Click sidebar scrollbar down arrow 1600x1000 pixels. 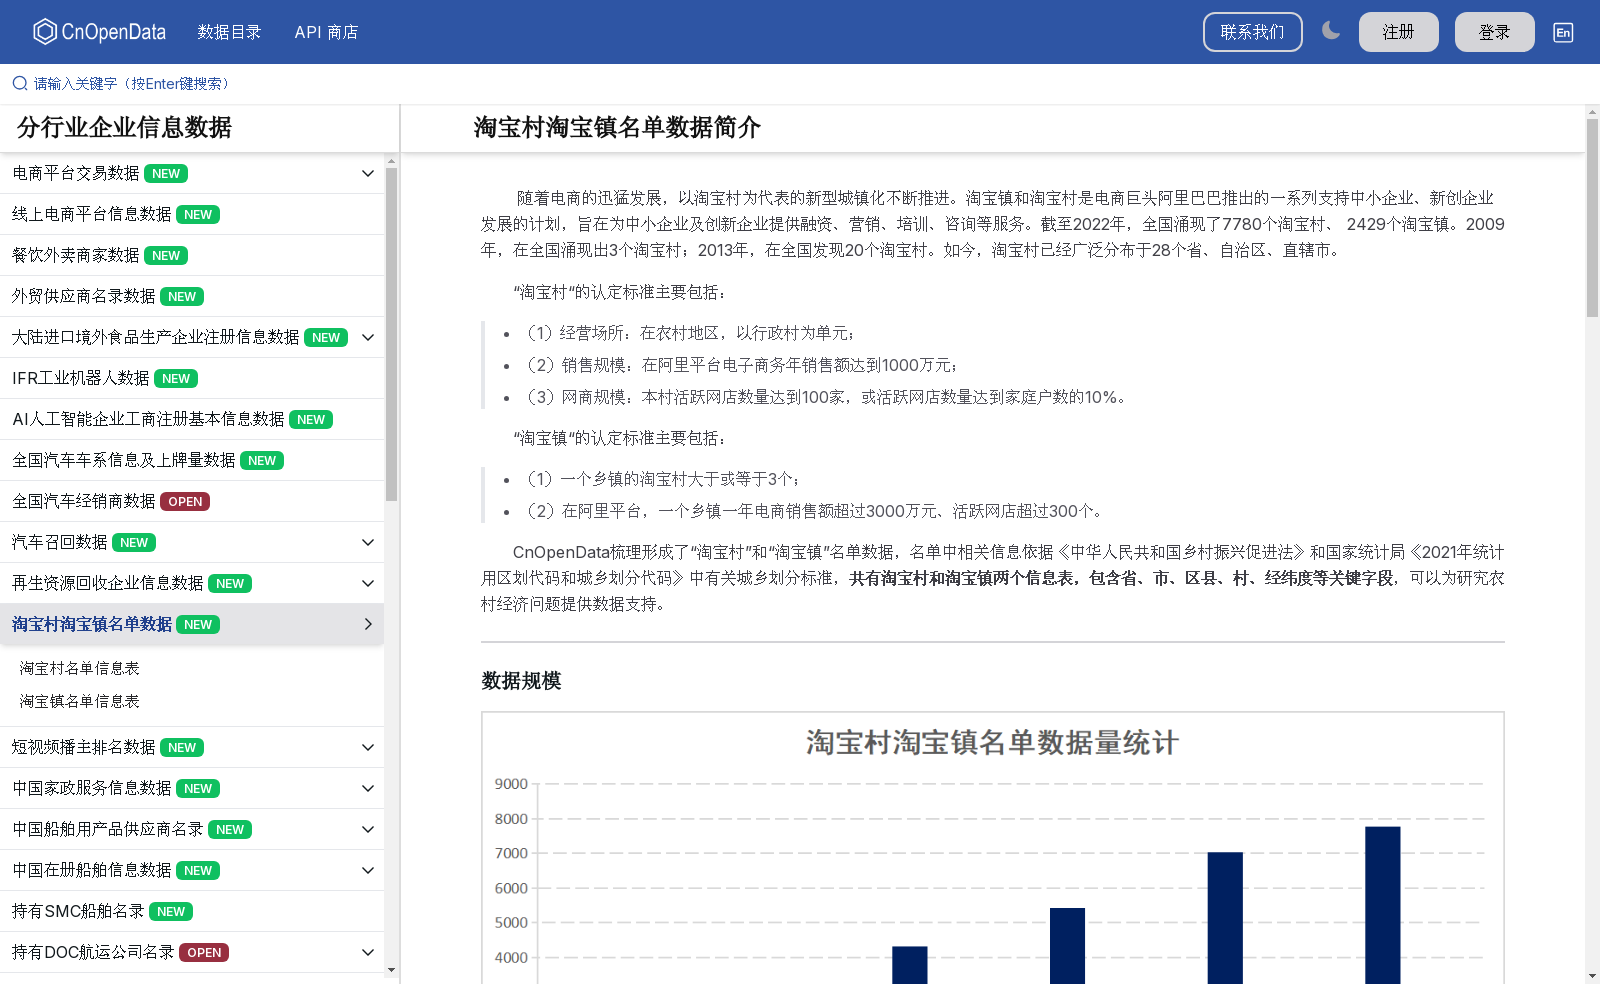[391, 969]
